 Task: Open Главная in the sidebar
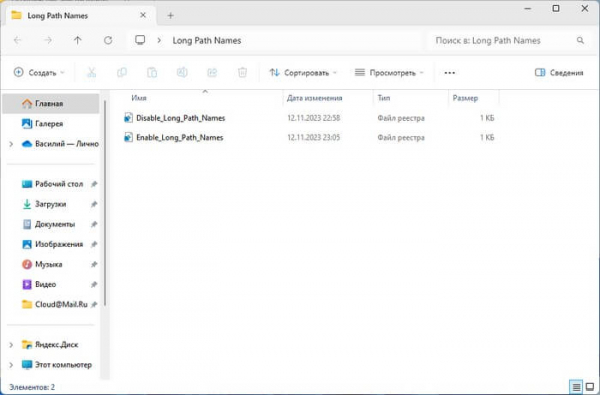[51, 104]
